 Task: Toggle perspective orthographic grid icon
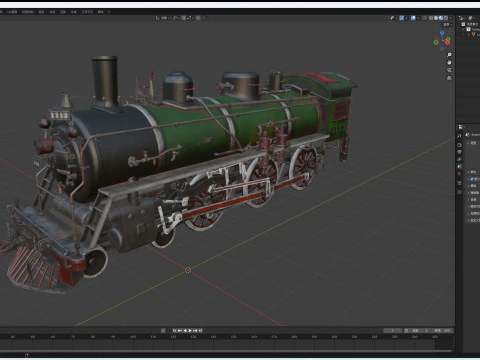click(449, 78)
